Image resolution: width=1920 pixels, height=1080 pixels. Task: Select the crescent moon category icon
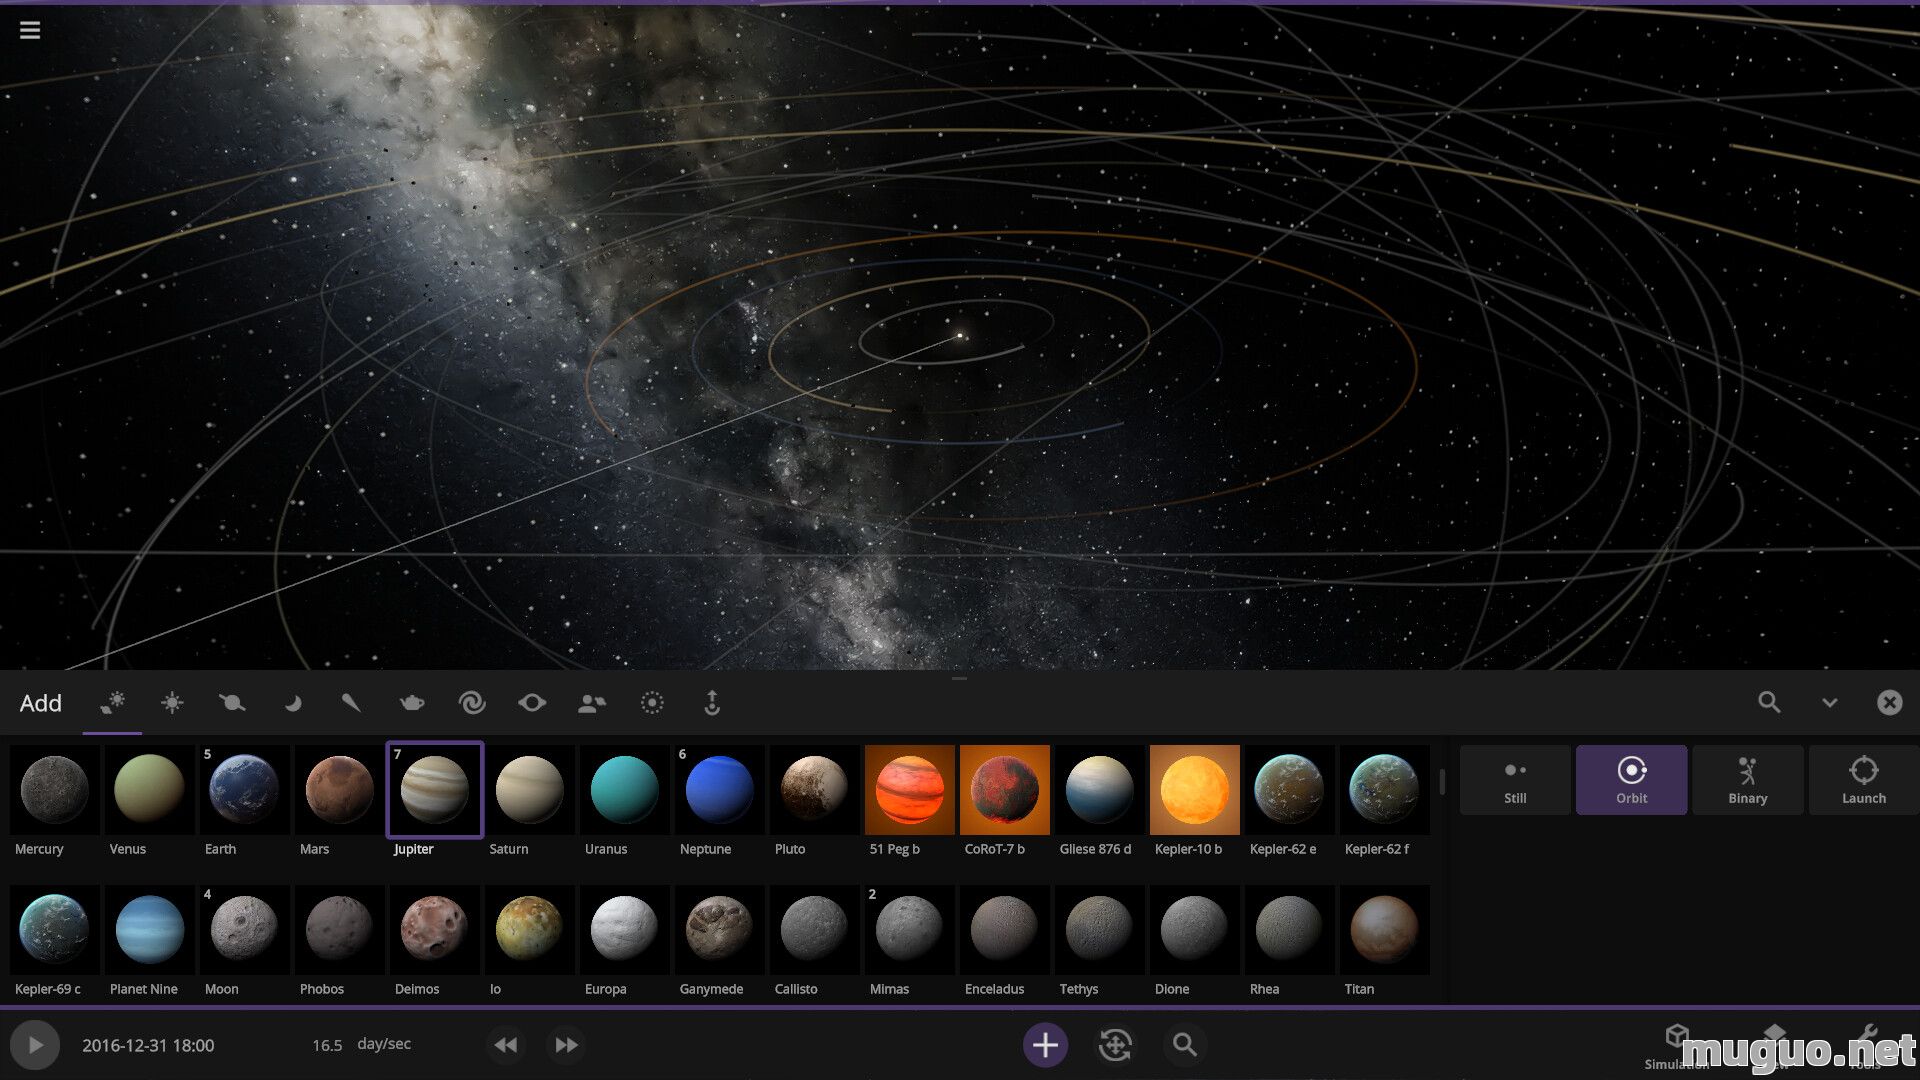click(292, 703)
